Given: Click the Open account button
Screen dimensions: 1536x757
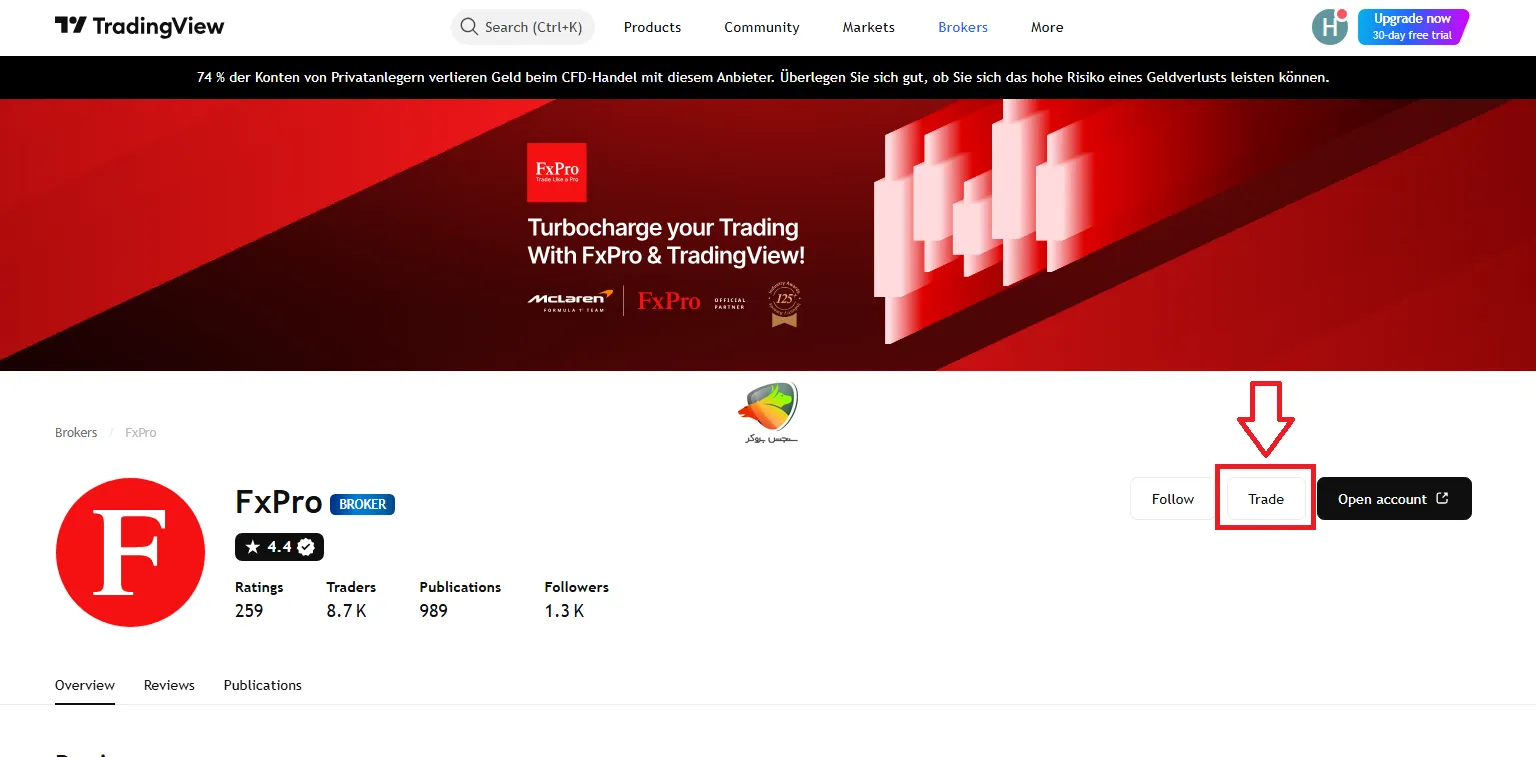Looking at the screenshot, I should 1393,499.
